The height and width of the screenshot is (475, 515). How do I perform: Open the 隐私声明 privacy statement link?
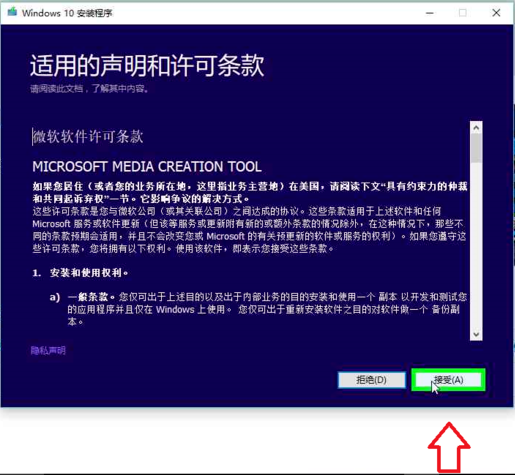tap(48, 350)
